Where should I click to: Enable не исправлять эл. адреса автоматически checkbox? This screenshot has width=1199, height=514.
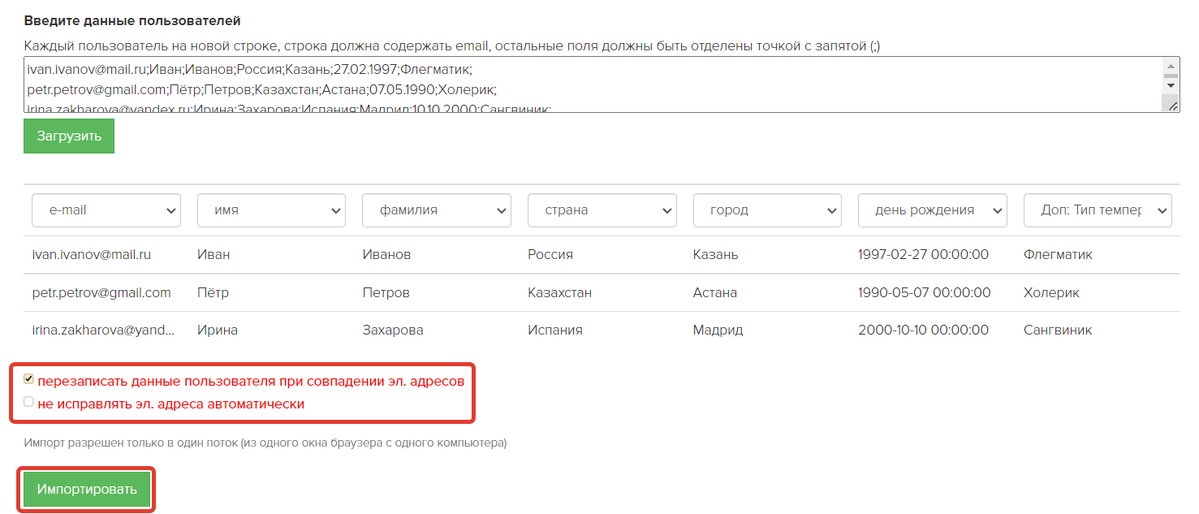[29, 402]
